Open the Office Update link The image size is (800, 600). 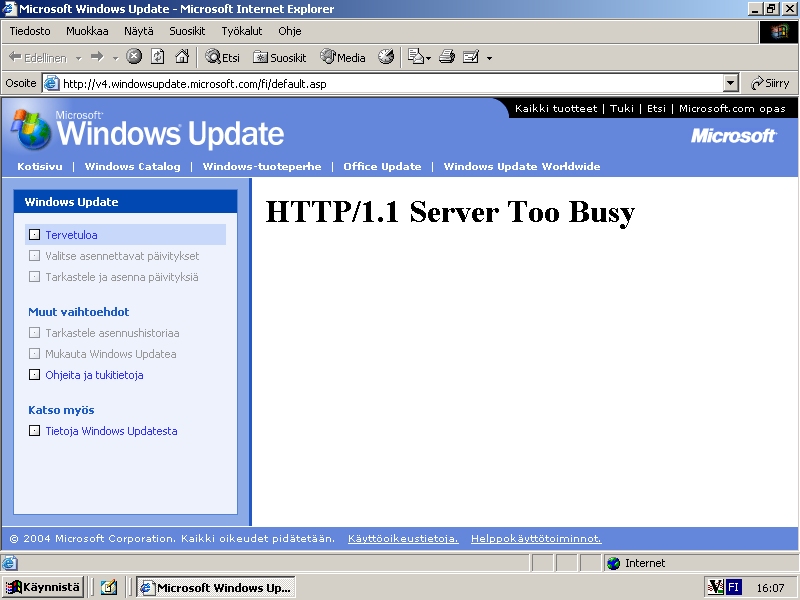382,167
